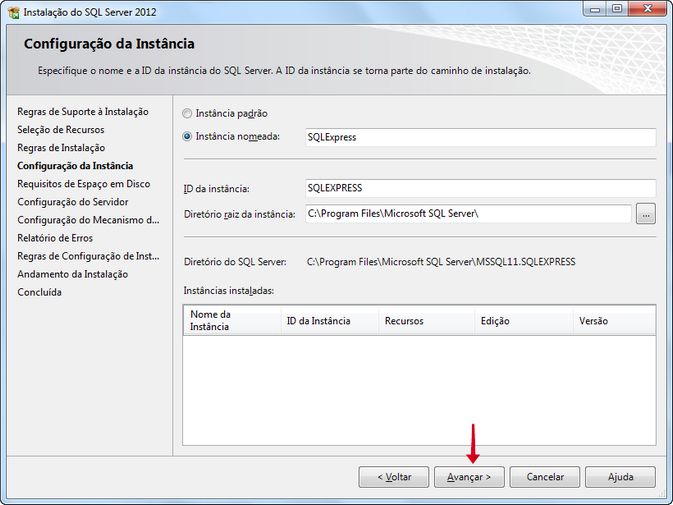Click the Instâncias instaladas label
673x505 pixels.
tap(228, 290)
